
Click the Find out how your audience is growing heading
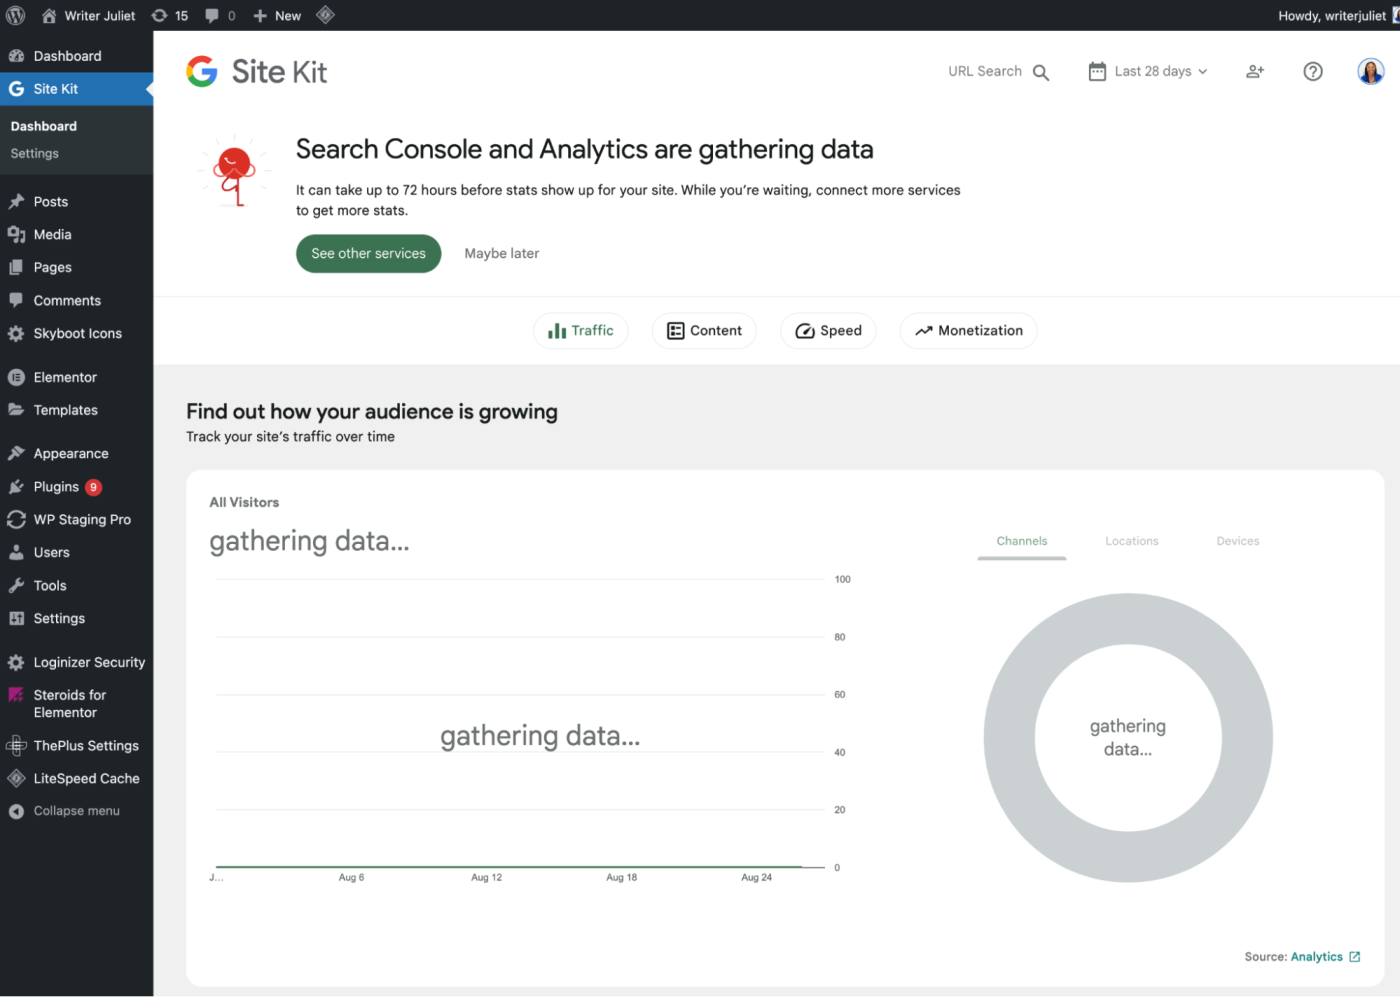372,412
